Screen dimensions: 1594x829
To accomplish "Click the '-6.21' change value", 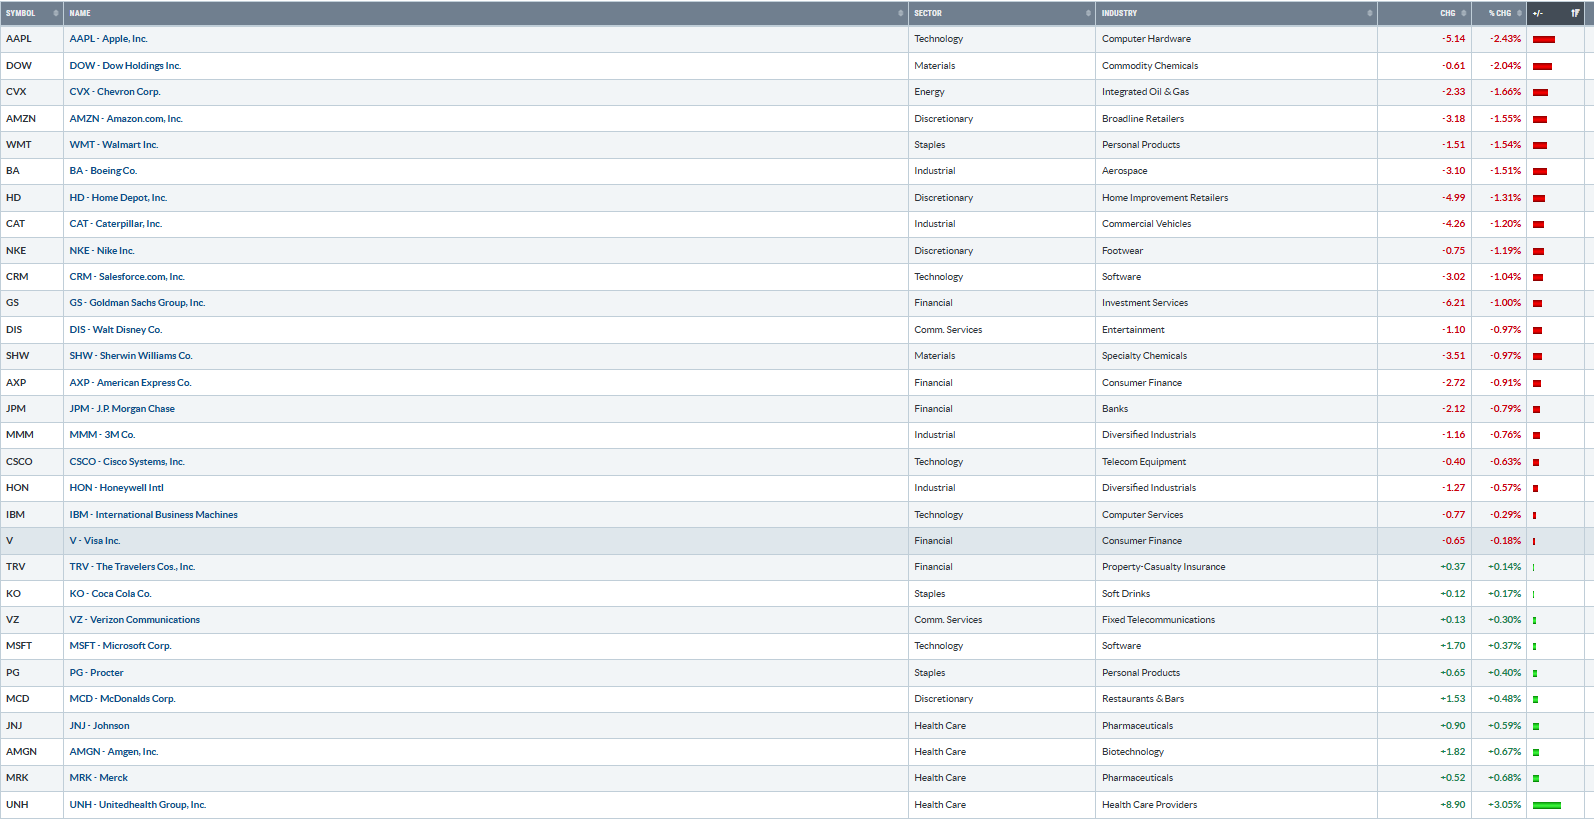I will pyautogui.click(x=1454, y=303).
